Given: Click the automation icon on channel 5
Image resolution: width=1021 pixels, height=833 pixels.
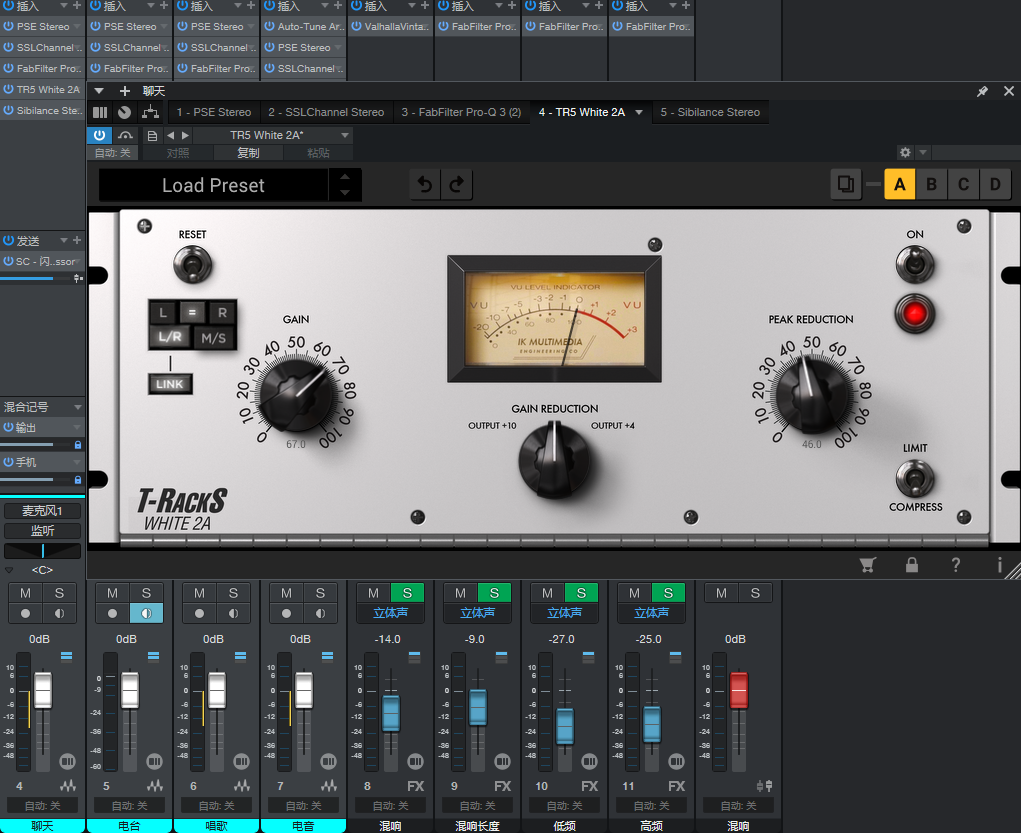Looking at the screenshot, I should click(x=154, y=786).
